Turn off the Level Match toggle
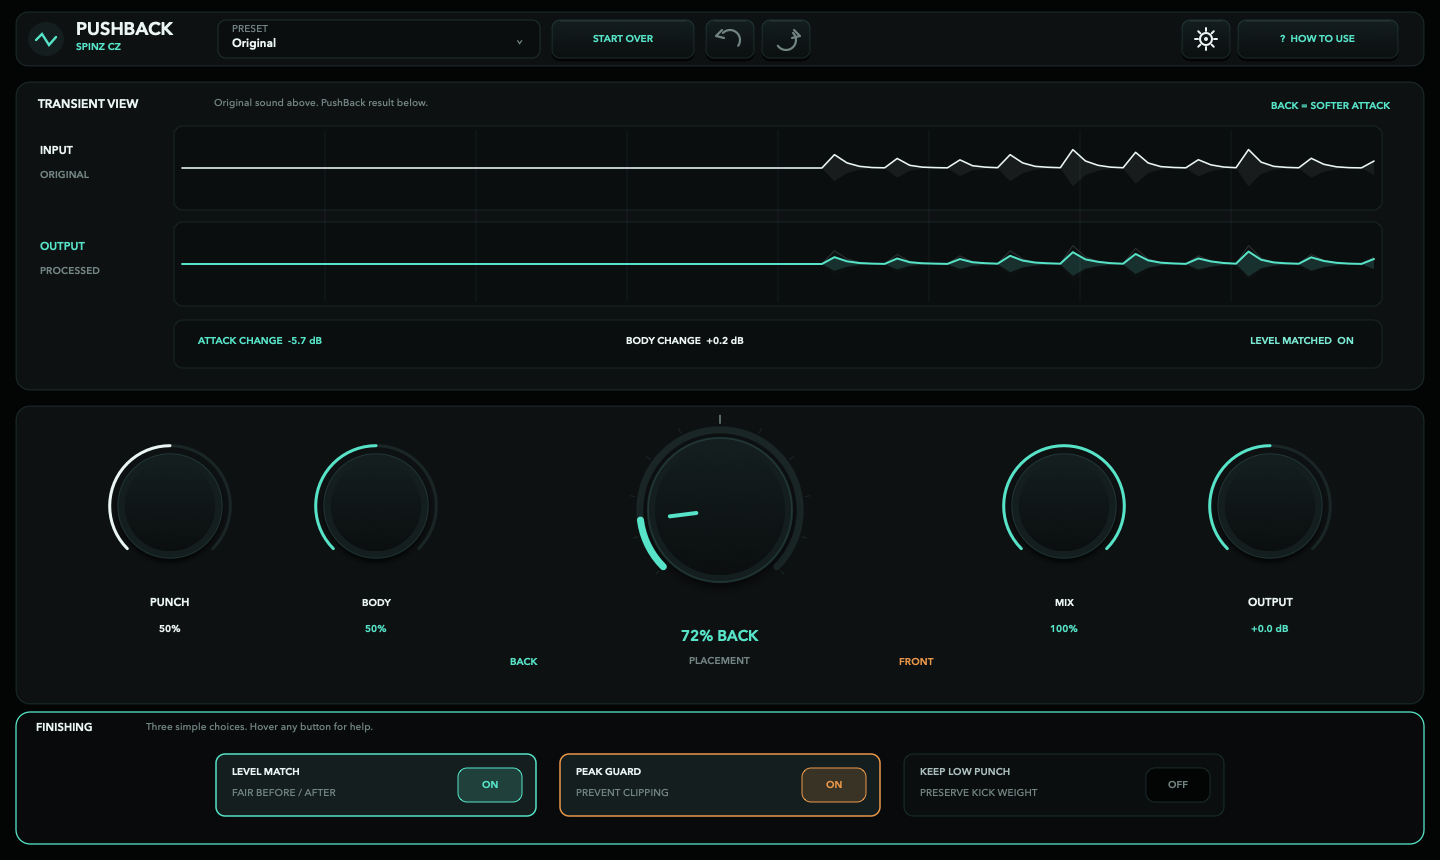The width and height of the screenshot is (1440, 860). click(490, 785)
